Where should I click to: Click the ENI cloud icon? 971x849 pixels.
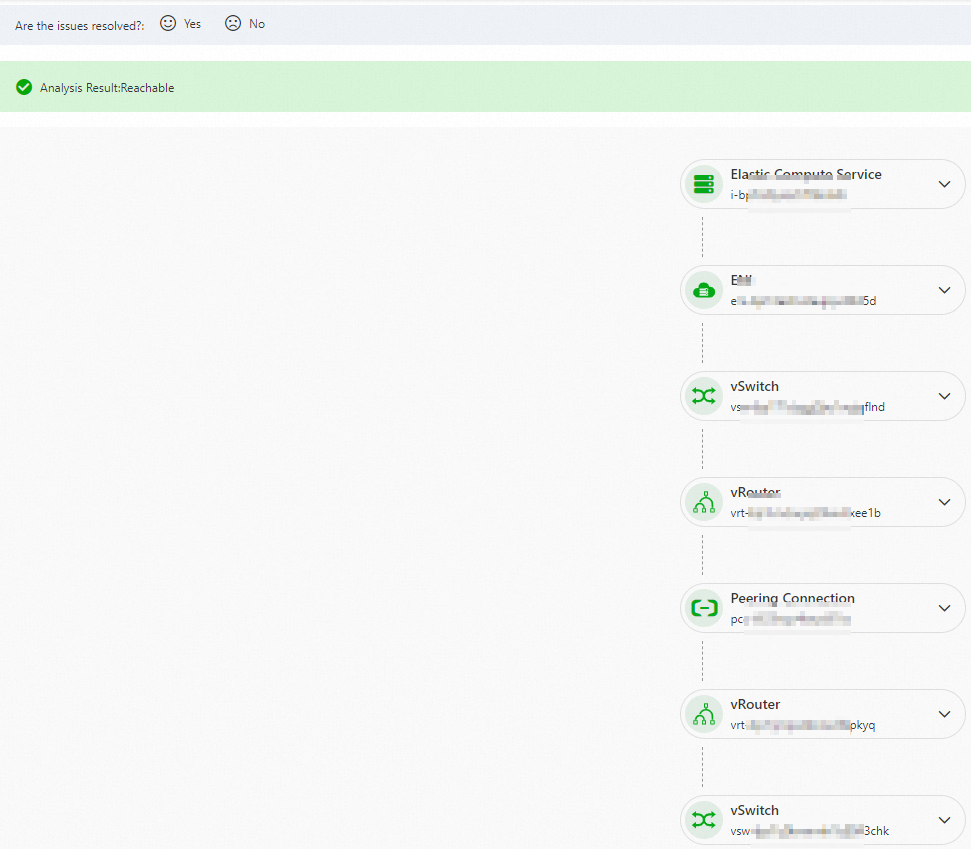tap(704, 290)
